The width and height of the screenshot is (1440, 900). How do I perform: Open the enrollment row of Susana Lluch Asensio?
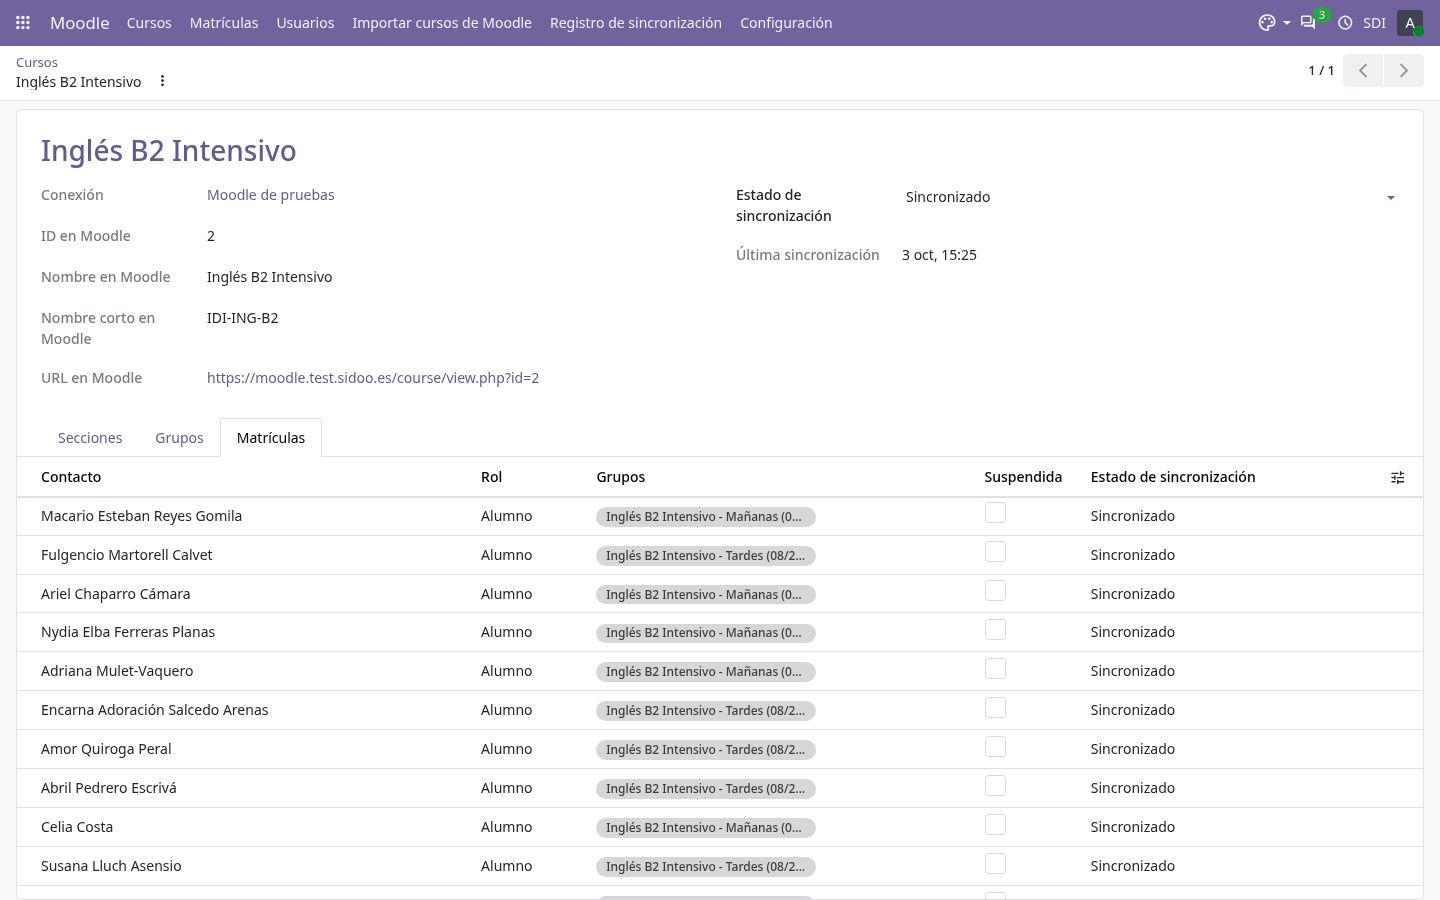(x=720, y=866)
